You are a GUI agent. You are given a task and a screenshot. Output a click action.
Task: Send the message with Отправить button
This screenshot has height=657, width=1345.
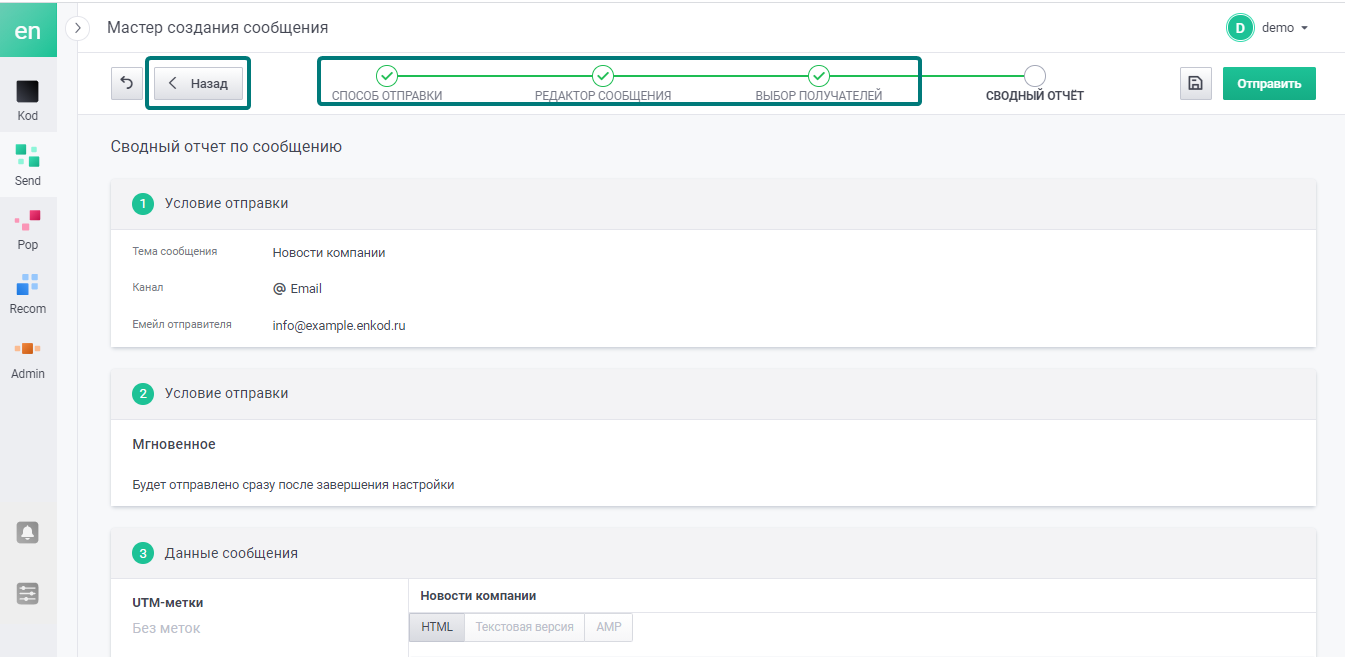click(x=1269, y=84)
